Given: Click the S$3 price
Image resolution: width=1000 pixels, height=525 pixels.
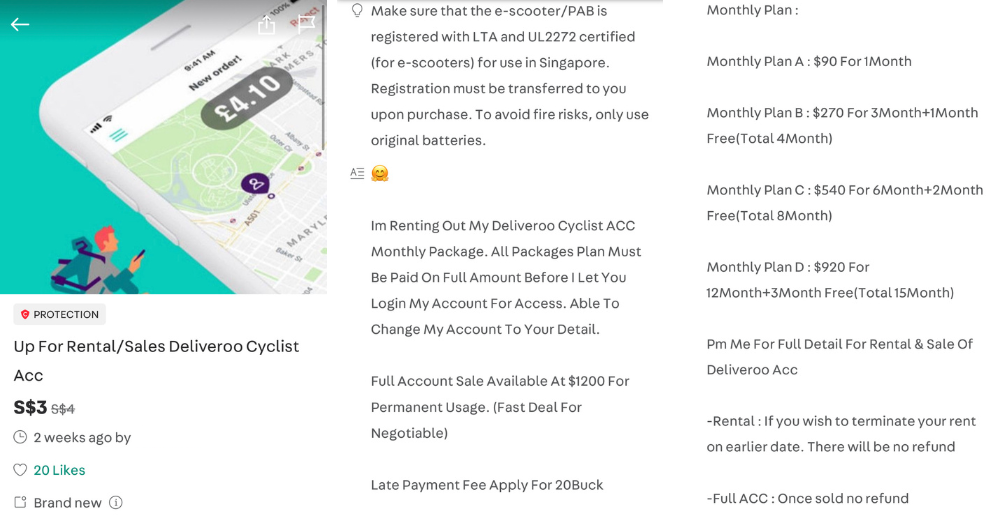Looking at the screenshot, I should point(30,407).
